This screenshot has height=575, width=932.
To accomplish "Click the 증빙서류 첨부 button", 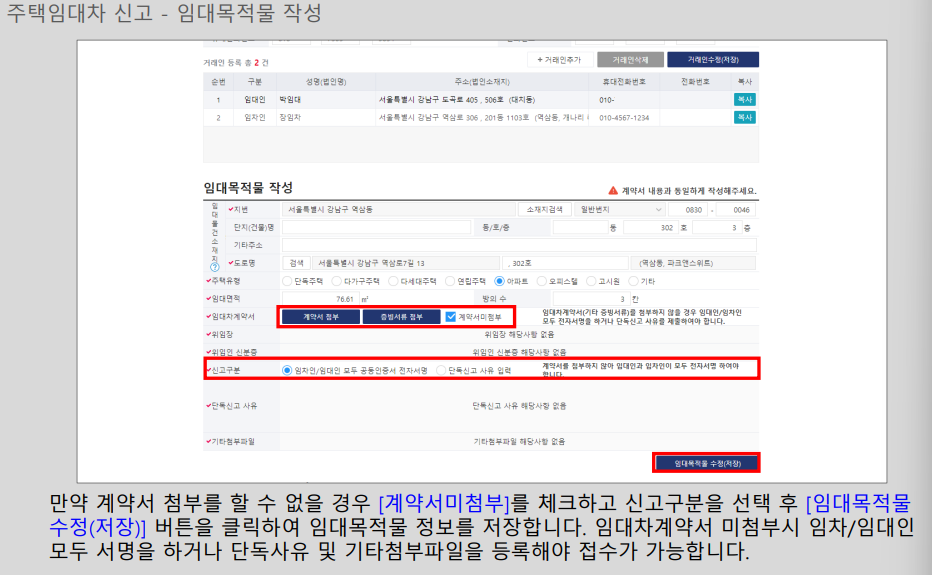I will 402,317.
